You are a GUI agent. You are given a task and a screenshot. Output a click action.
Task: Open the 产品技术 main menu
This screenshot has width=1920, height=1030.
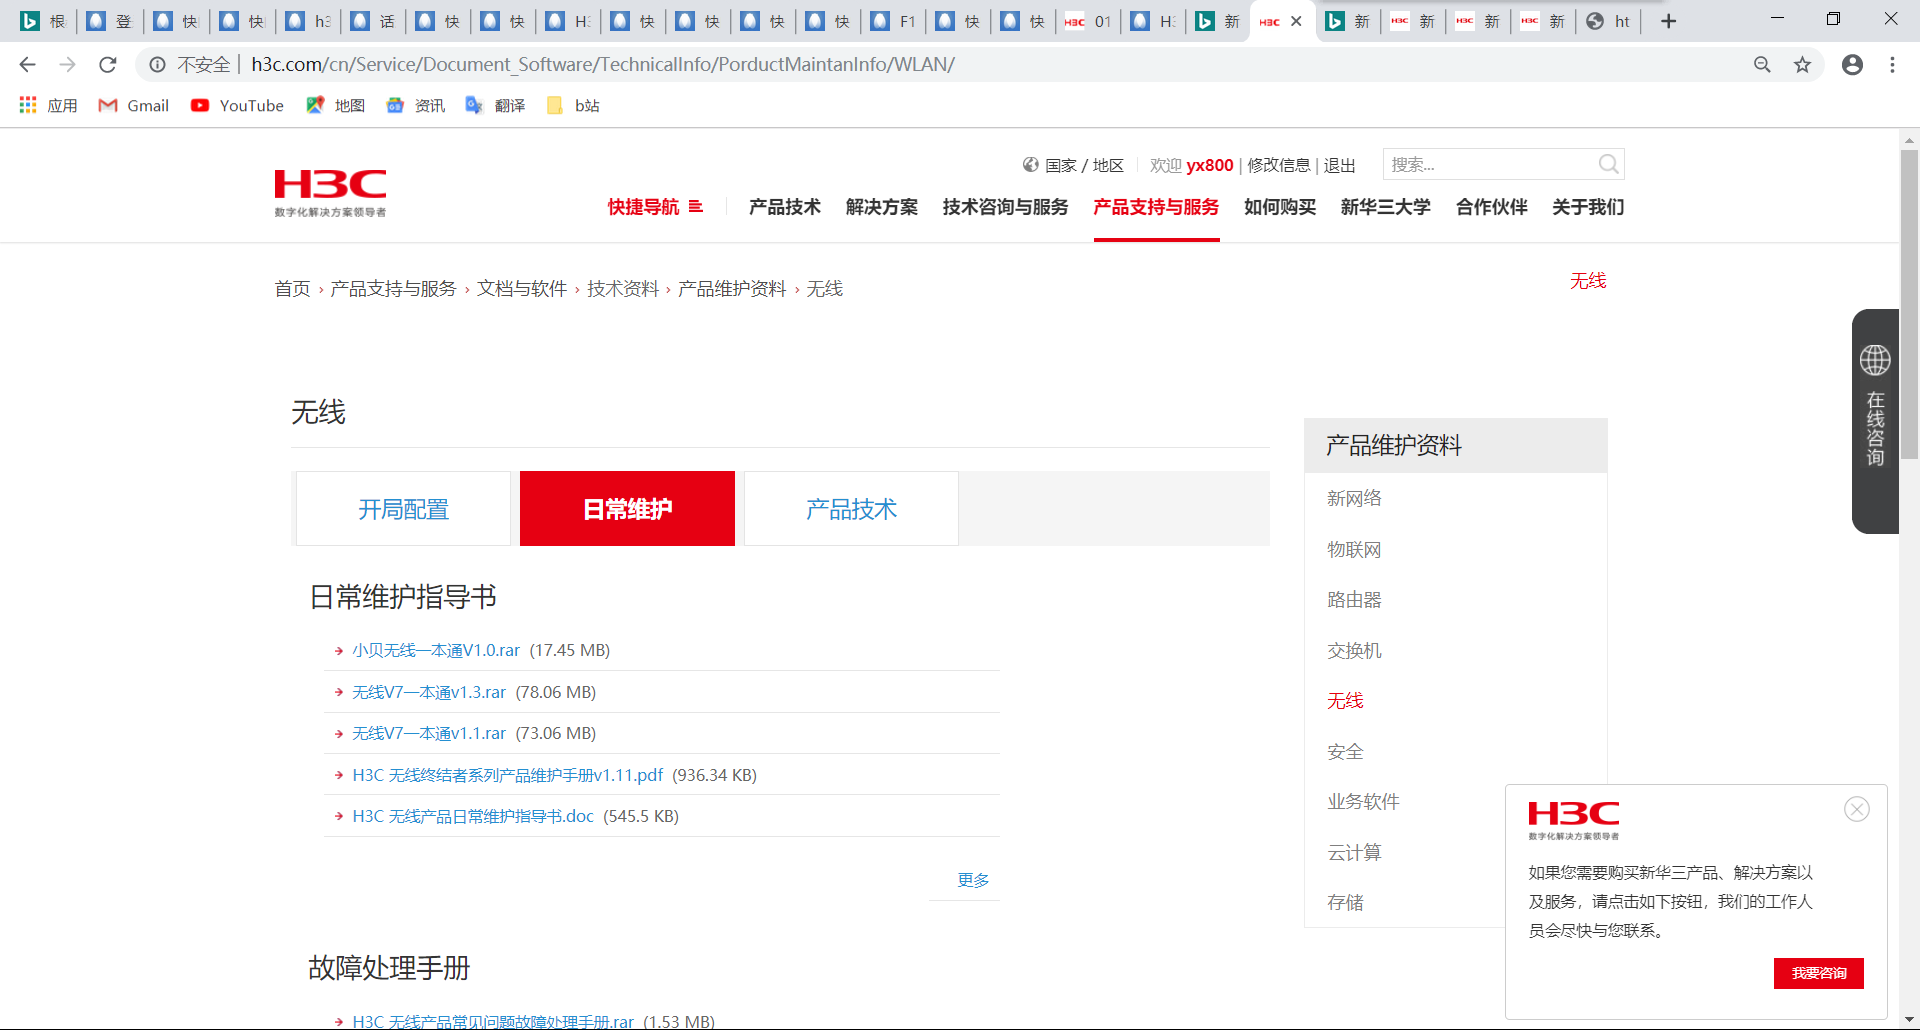coord(785,207)
